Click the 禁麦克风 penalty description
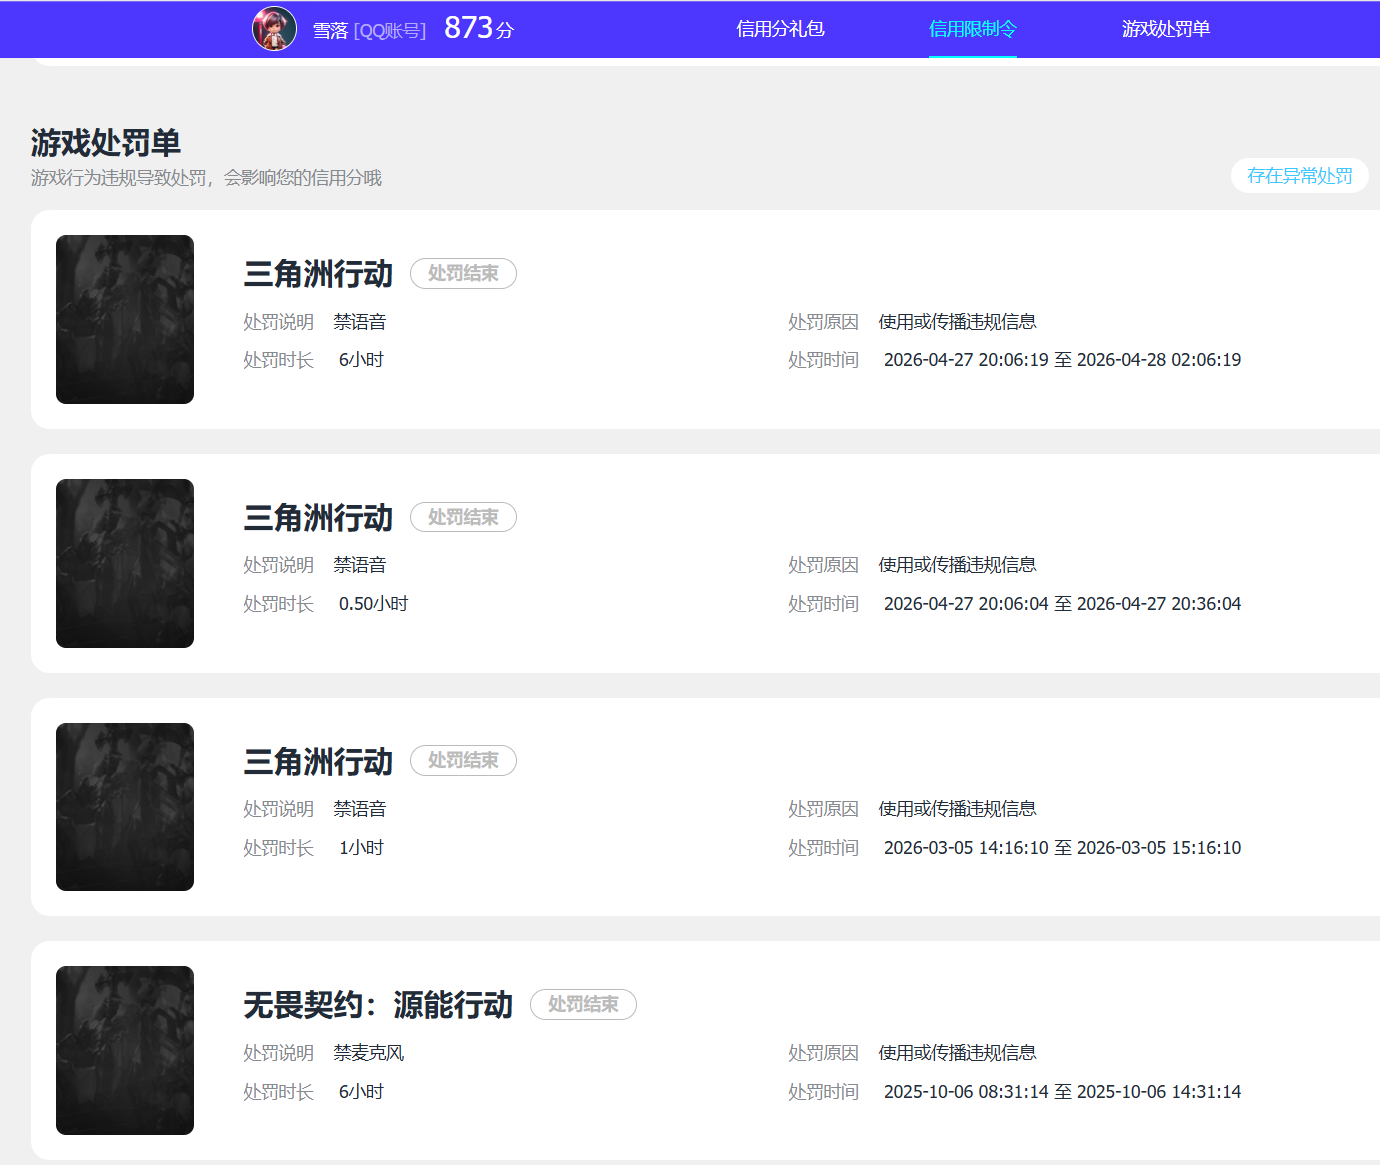 click(369, 1053)
